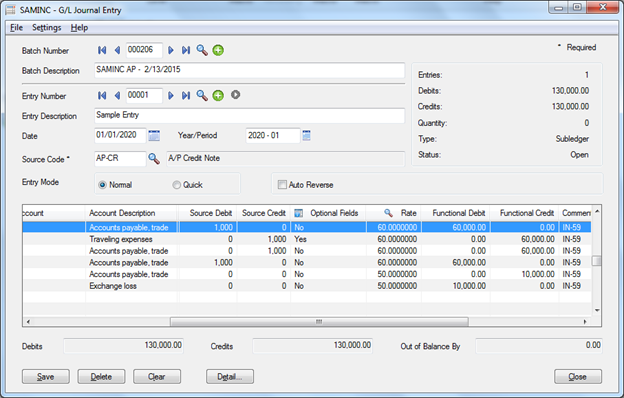
Task: Click the Functional Credit column header
Action: click(x=525, y=213)
